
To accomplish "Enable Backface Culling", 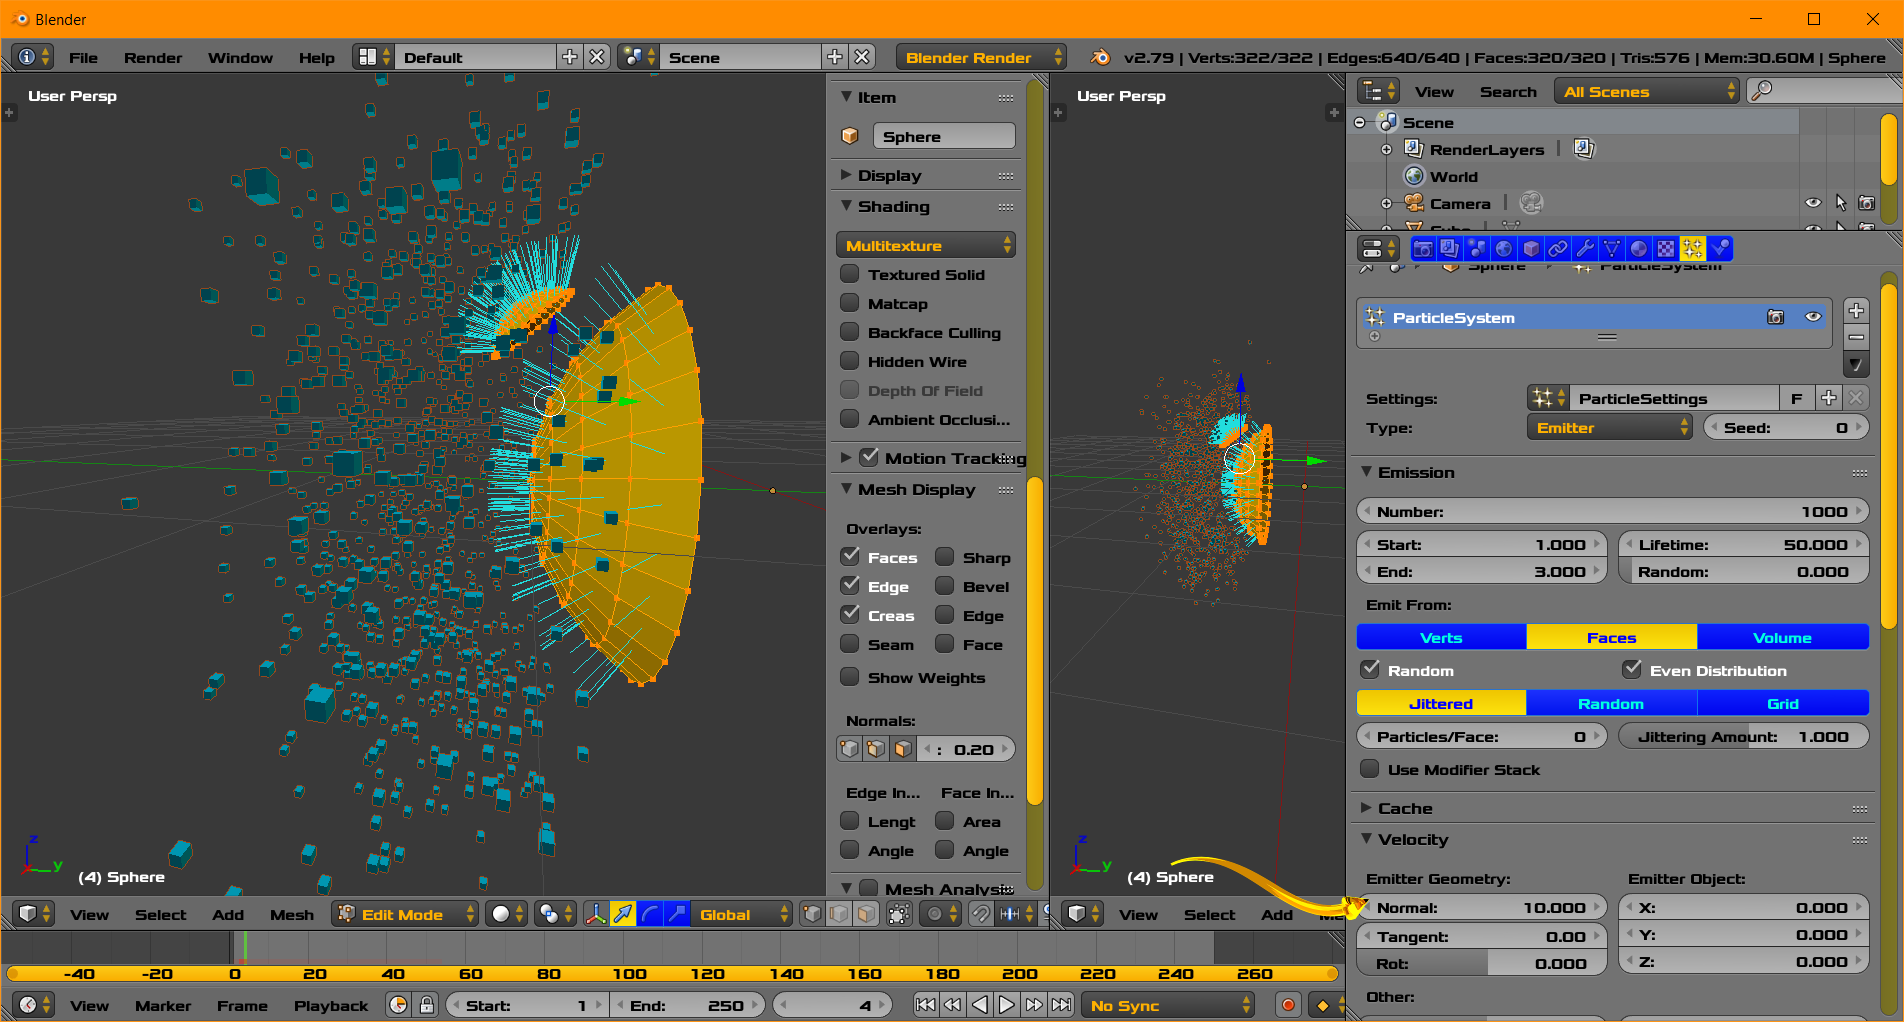I will click(850, 332).
